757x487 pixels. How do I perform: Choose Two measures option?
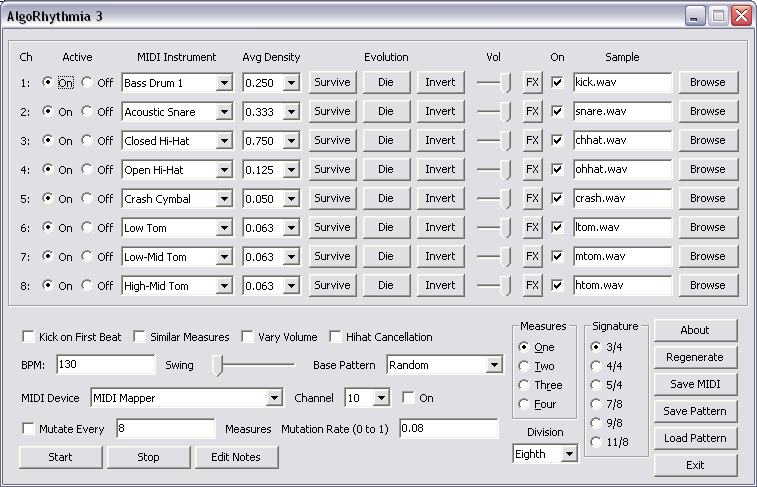tap(525, 366)
